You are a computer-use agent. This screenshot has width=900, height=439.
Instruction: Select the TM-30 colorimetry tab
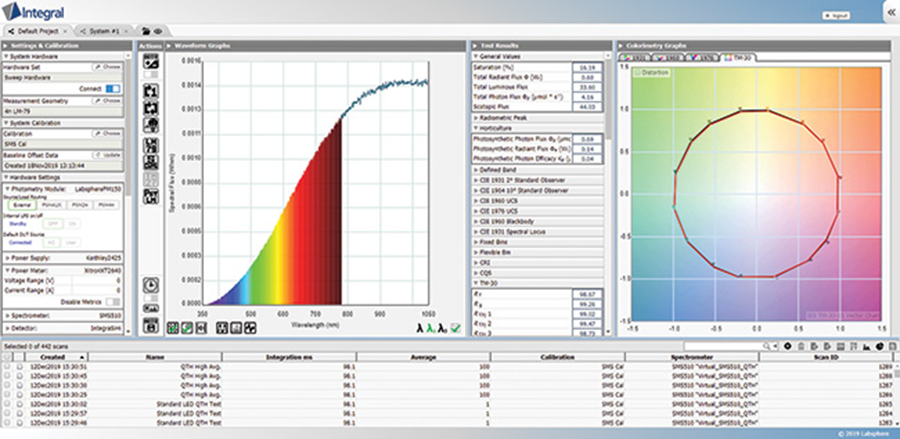738,57
